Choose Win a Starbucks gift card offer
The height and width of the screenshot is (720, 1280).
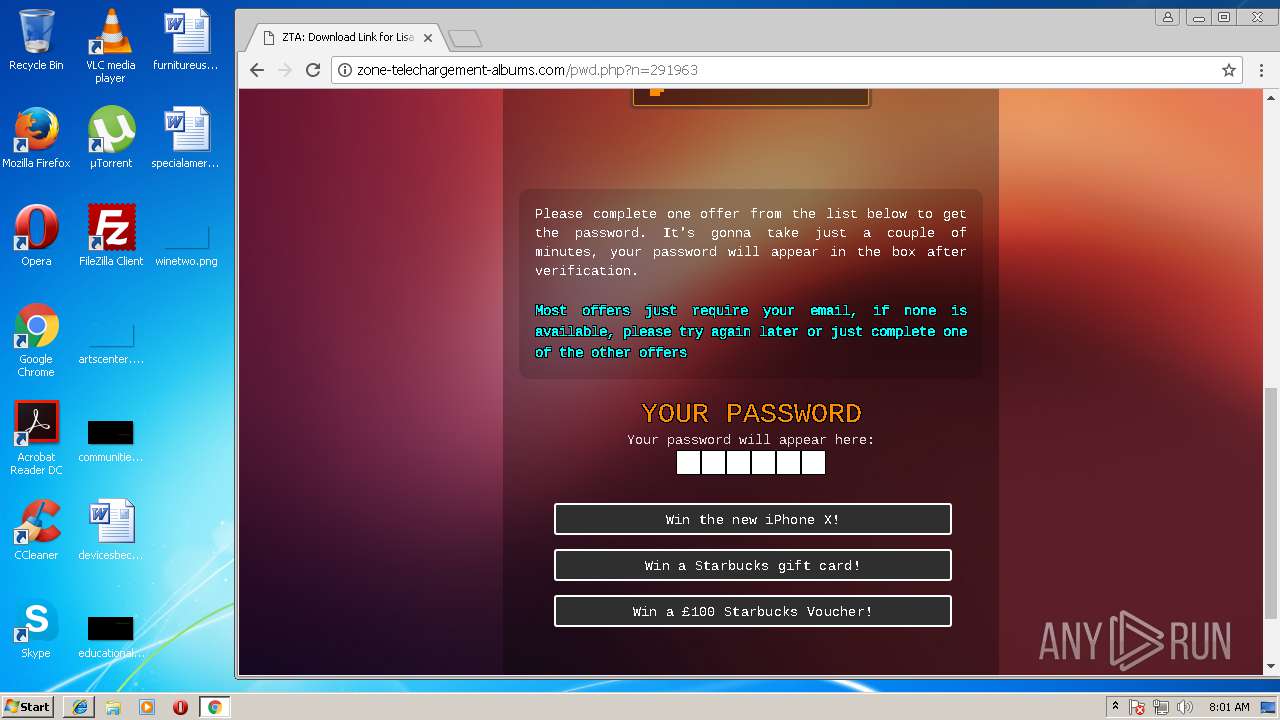753,565
